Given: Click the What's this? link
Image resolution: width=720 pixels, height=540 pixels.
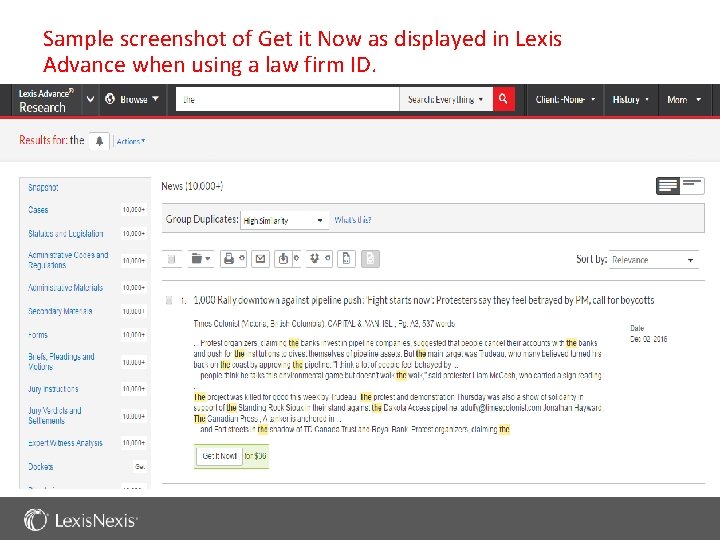Looking at the screenshot, I should pos(353,220).
